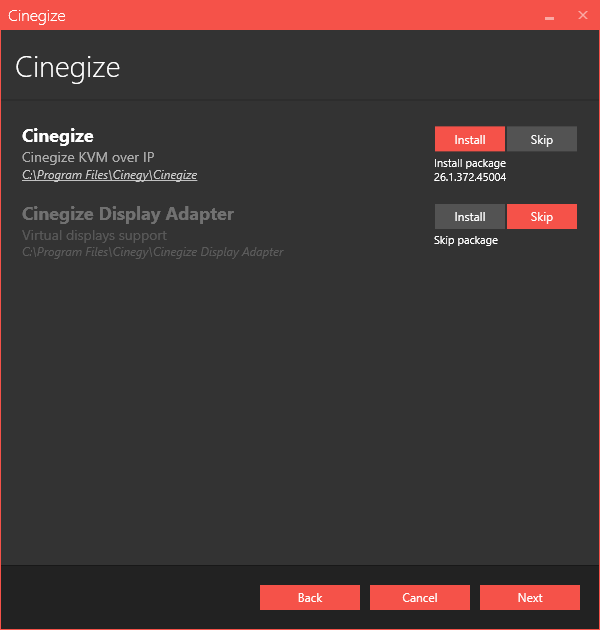Select Install for Cinegize KVM package
Screen dimensions: 600x630
[469, 139]
